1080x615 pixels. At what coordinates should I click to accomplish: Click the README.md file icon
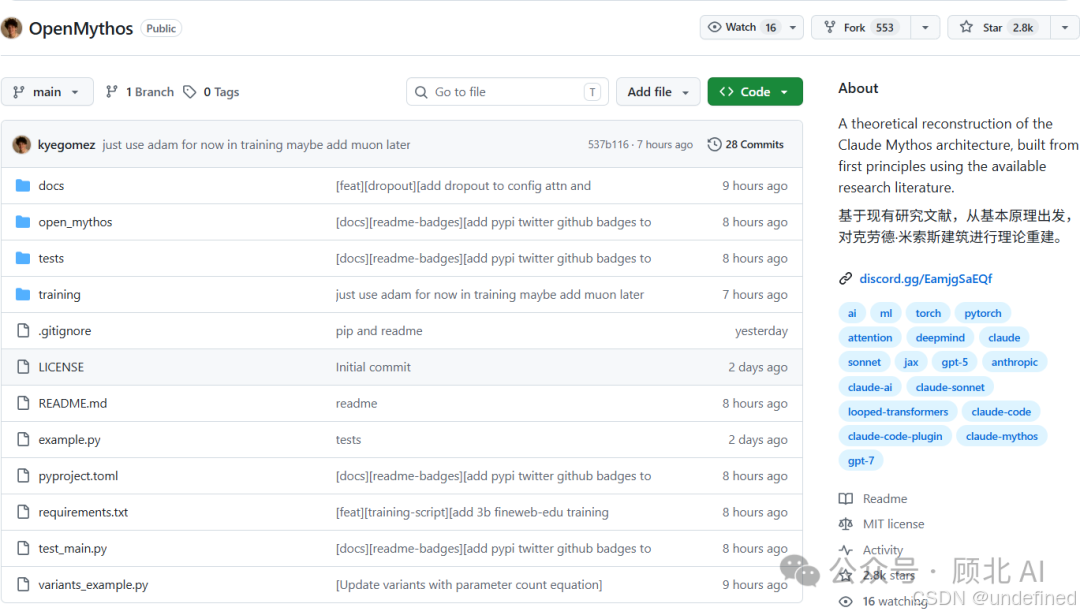pyautogui.click(x=23, y=403)
